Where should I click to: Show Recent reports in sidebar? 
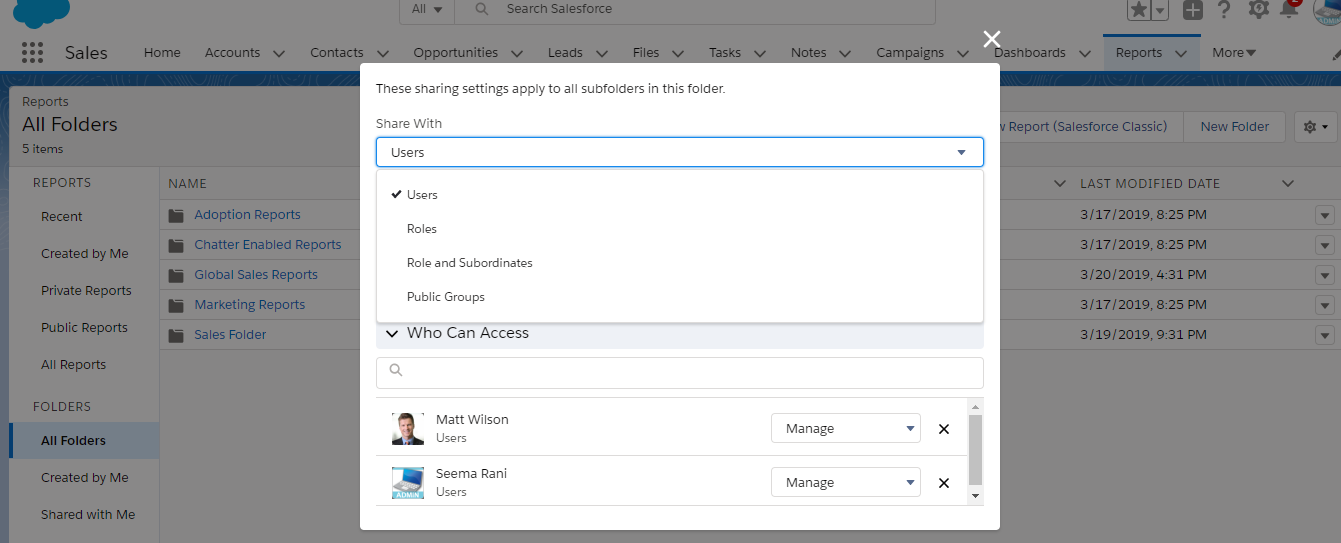(x=62, y=217)
